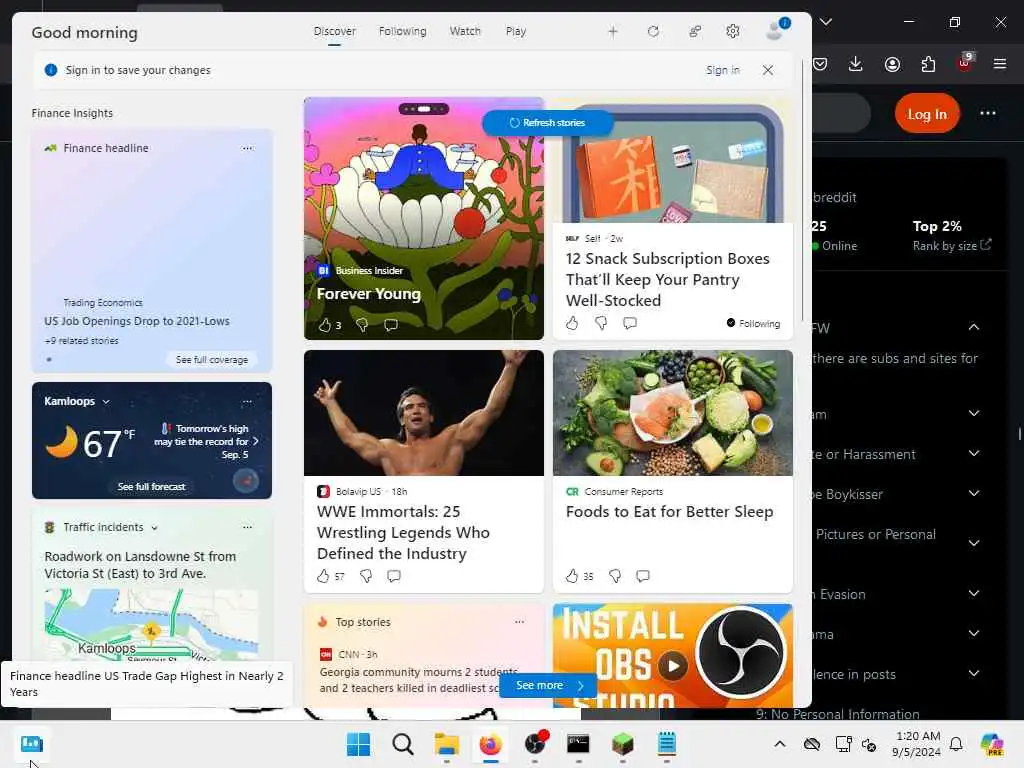
Task: Expand the Kamloops location dropdown
Action: [x=106, y=402]
